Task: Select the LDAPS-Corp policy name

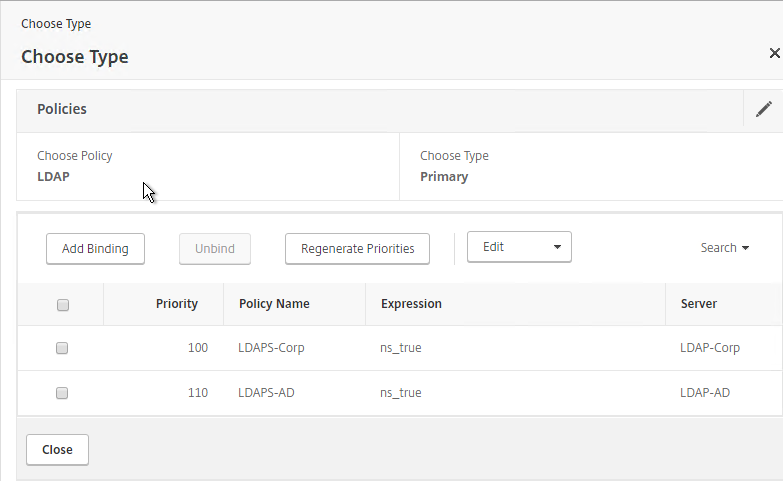Action: (271, 348)
